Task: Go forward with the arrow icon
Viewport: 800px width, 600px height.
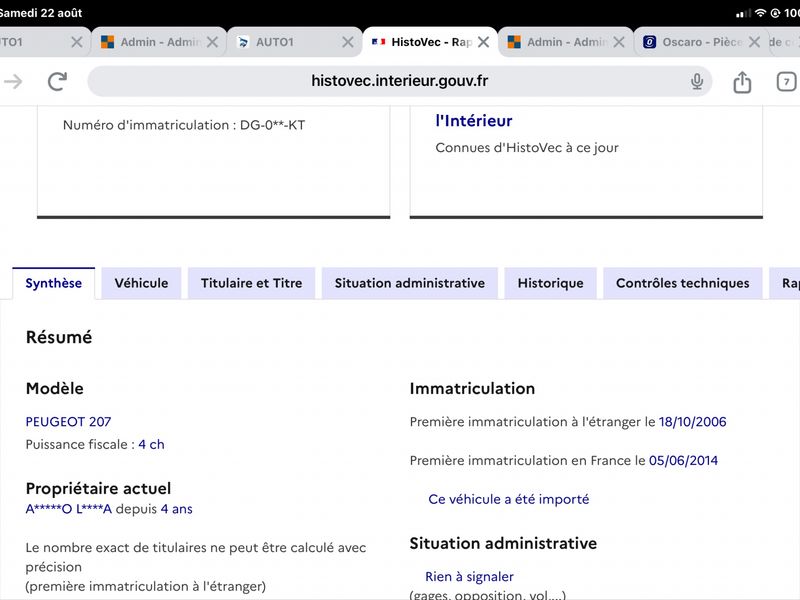Action: (13, 81)
